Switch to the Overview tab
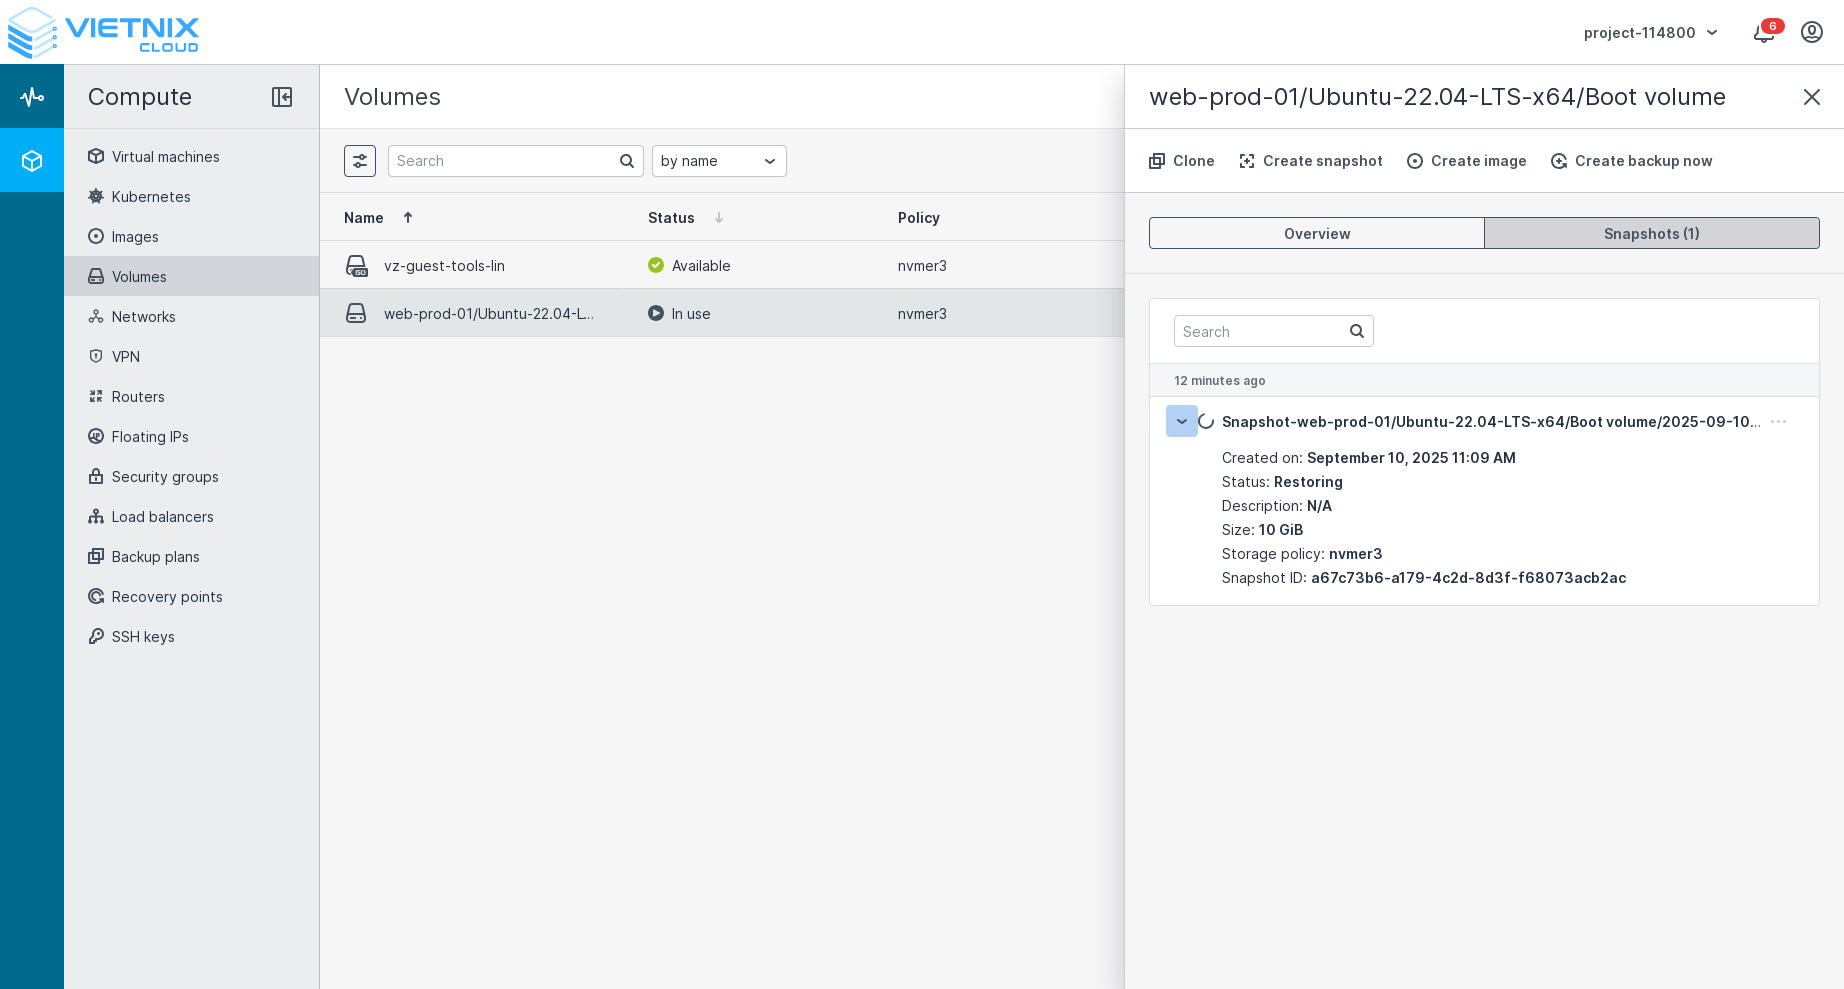Image resolution: width=1844 pixels, height=989 pixels. coord(1316,234)
